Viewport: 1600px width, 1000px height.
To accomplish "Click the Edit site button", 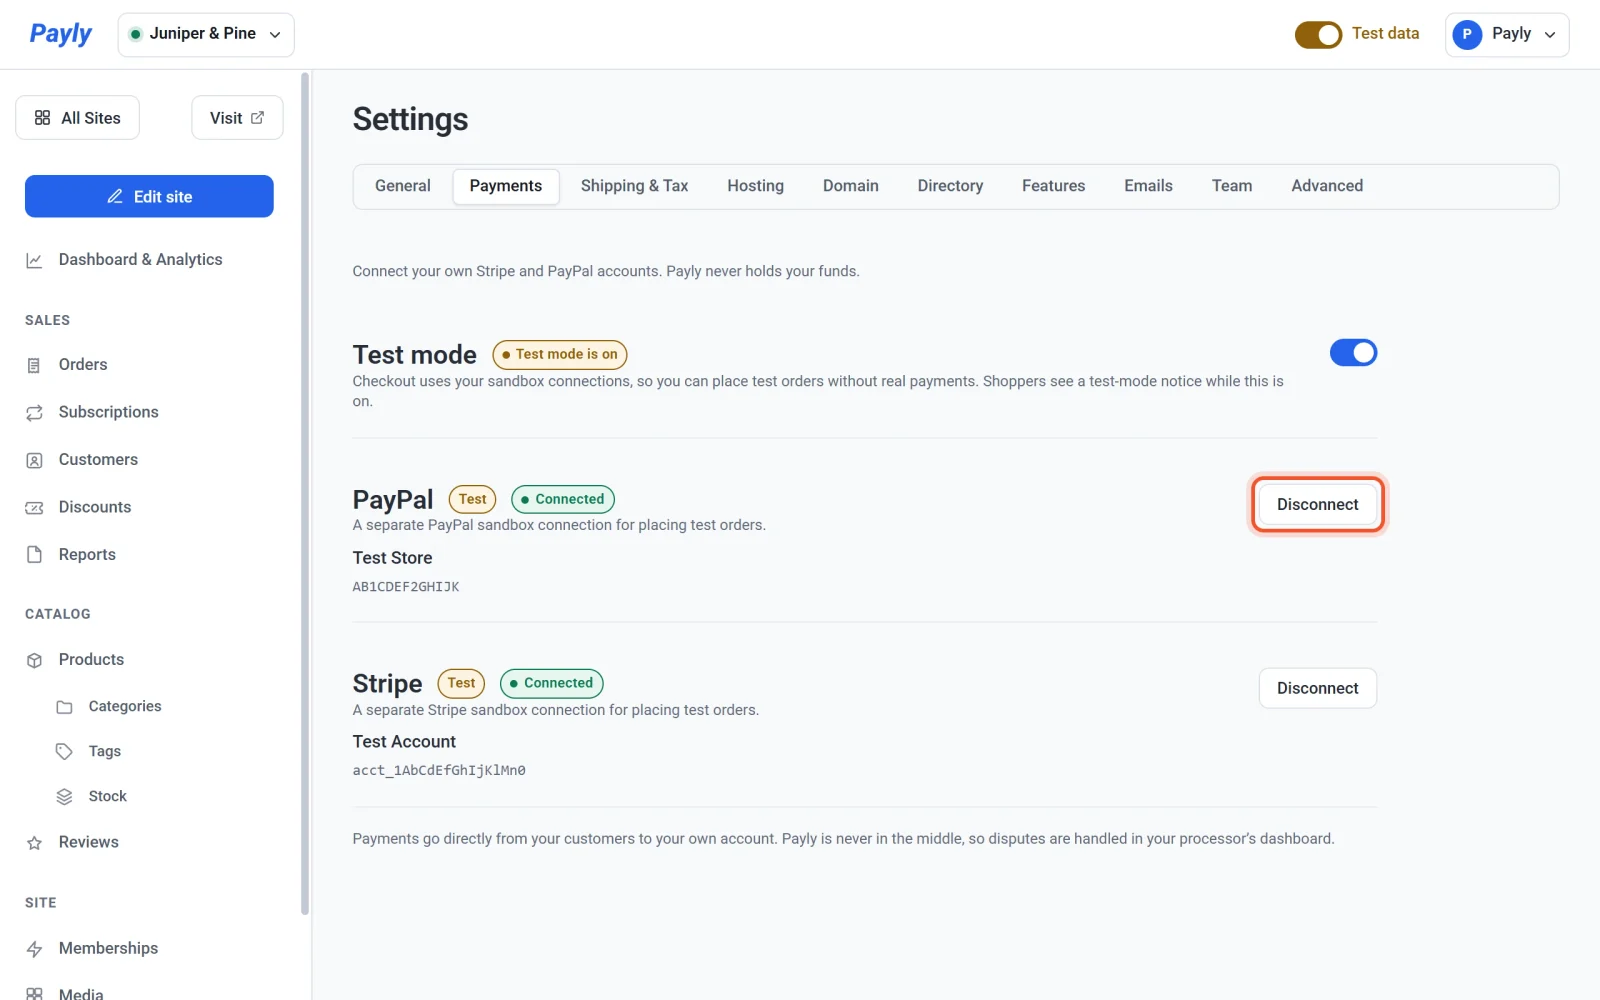I will [149, 196].
